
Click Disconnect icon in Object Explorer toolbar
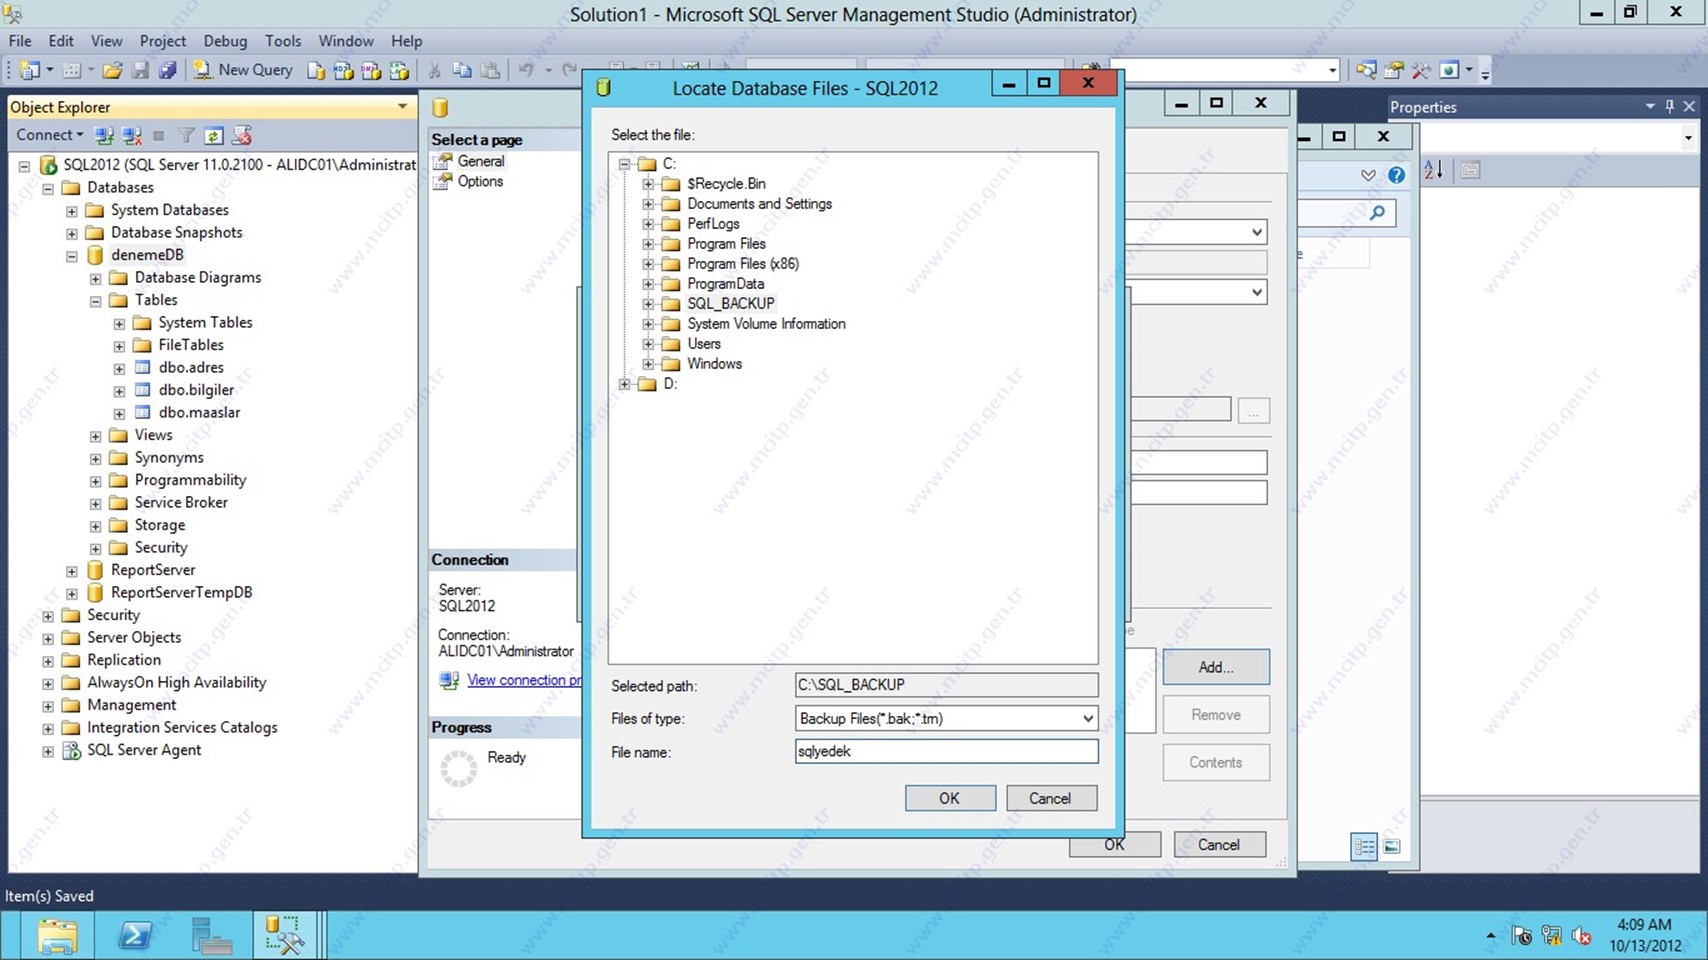131,135
